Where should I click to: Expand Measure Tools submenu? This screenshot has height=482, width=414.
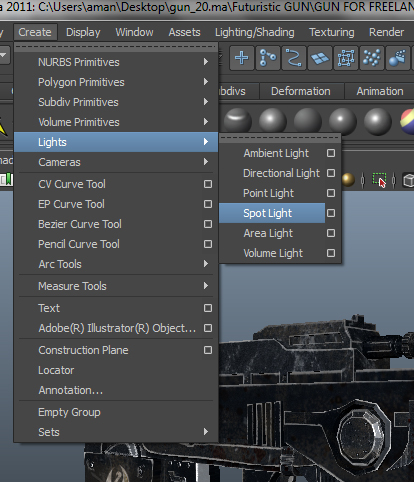point(116,286)
